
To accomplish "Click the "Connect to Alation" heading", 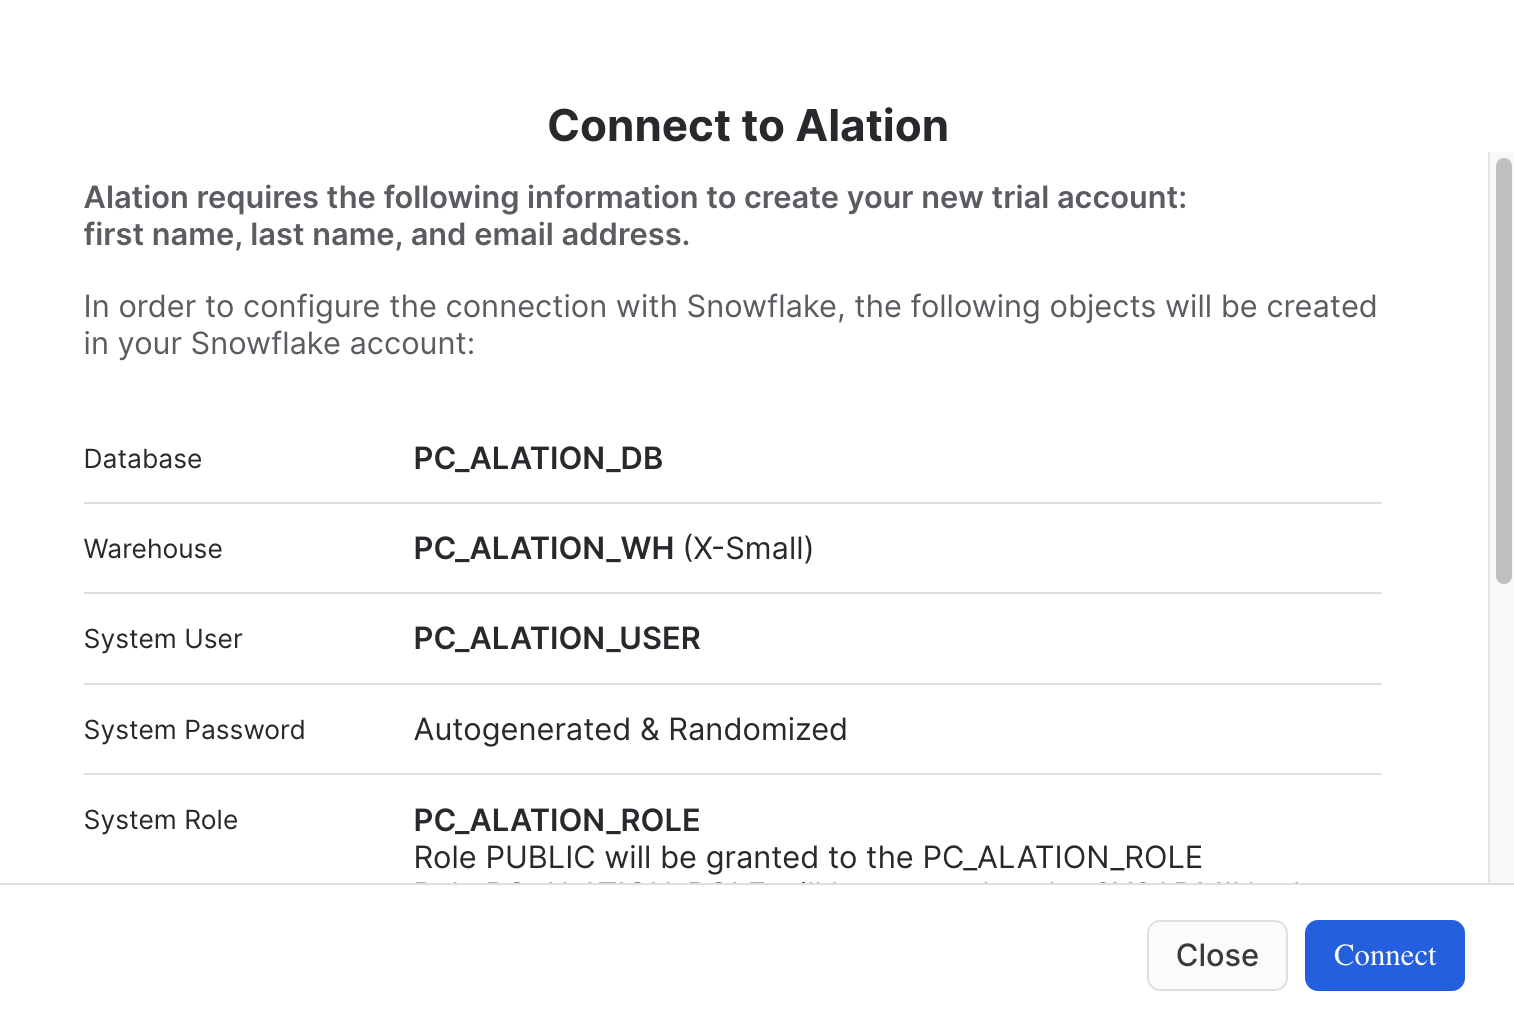I will tap(748, 126).
